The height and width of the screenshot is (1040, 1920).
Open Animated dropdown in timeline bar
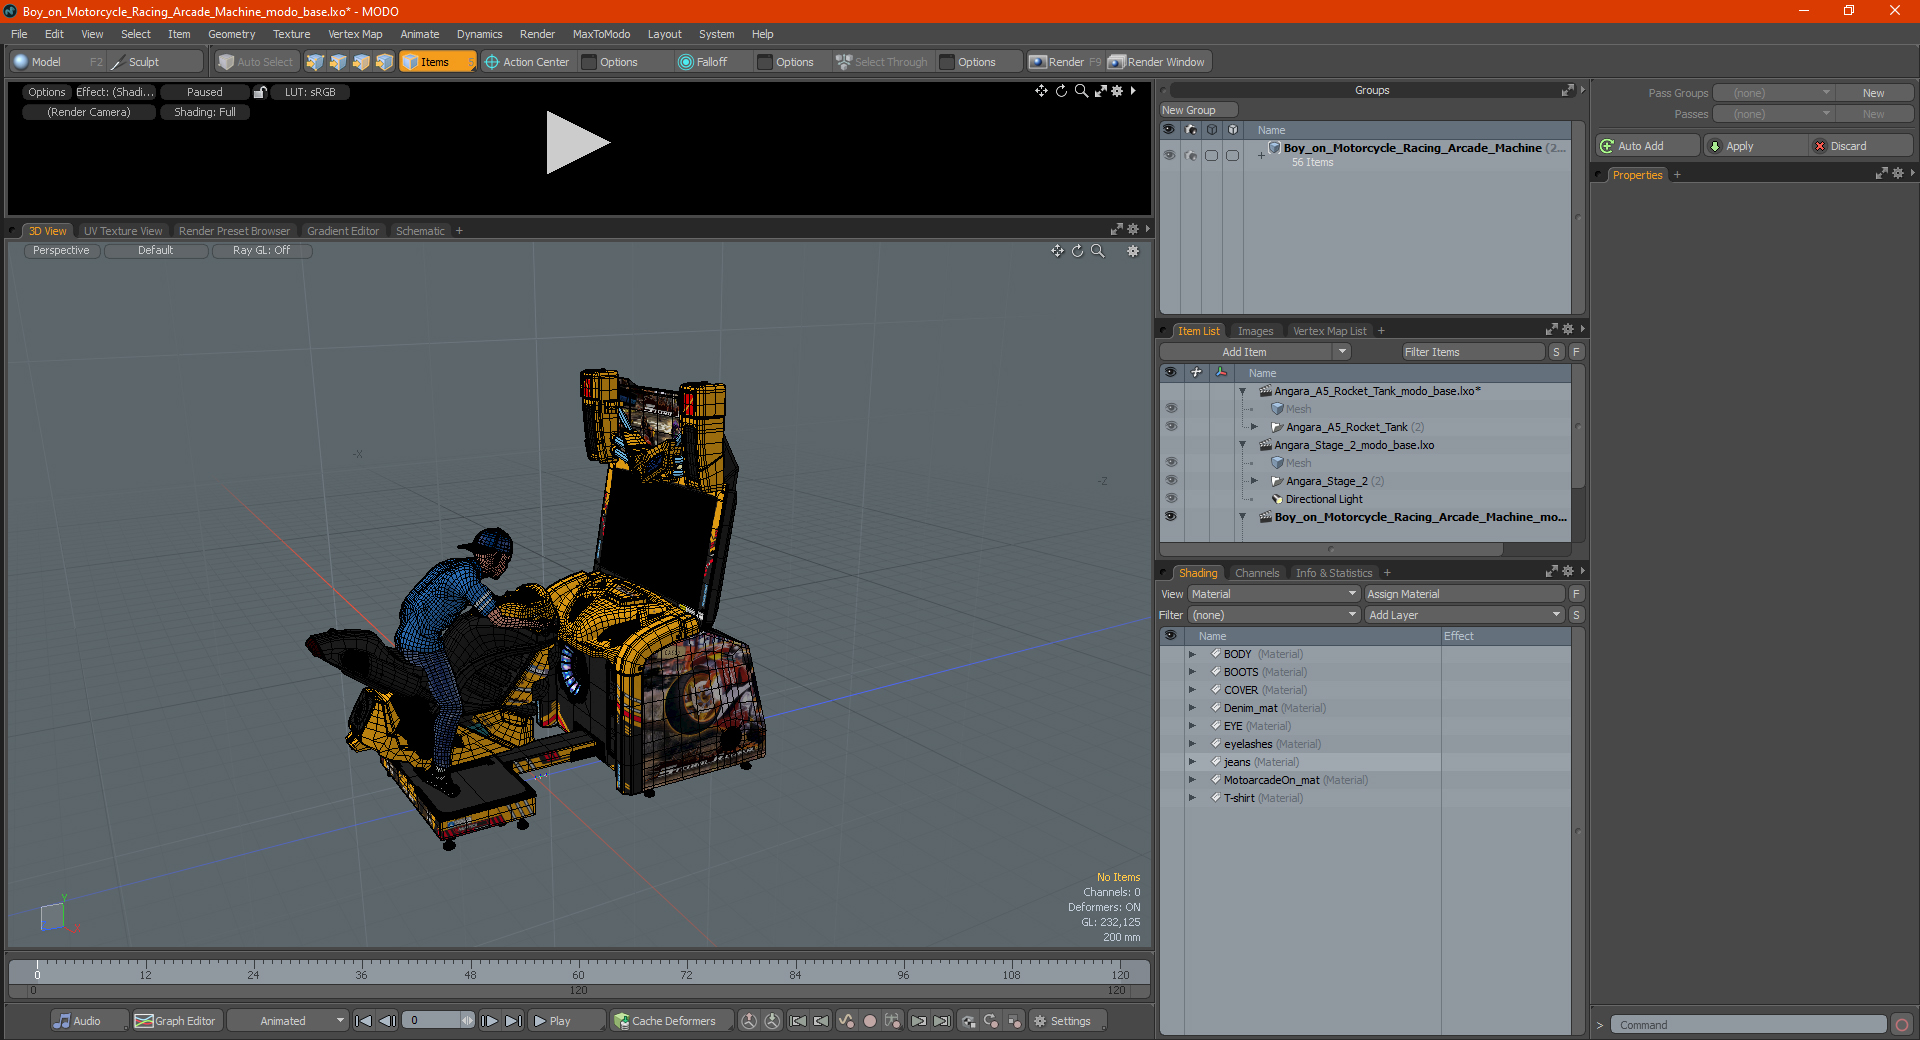click(287, 1021)
